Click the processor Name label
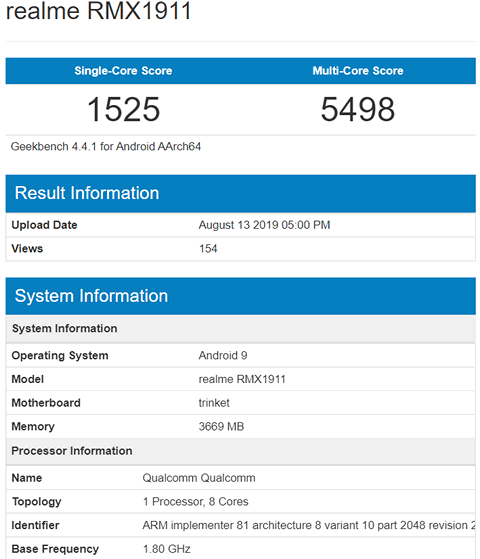 click(27, 478)
